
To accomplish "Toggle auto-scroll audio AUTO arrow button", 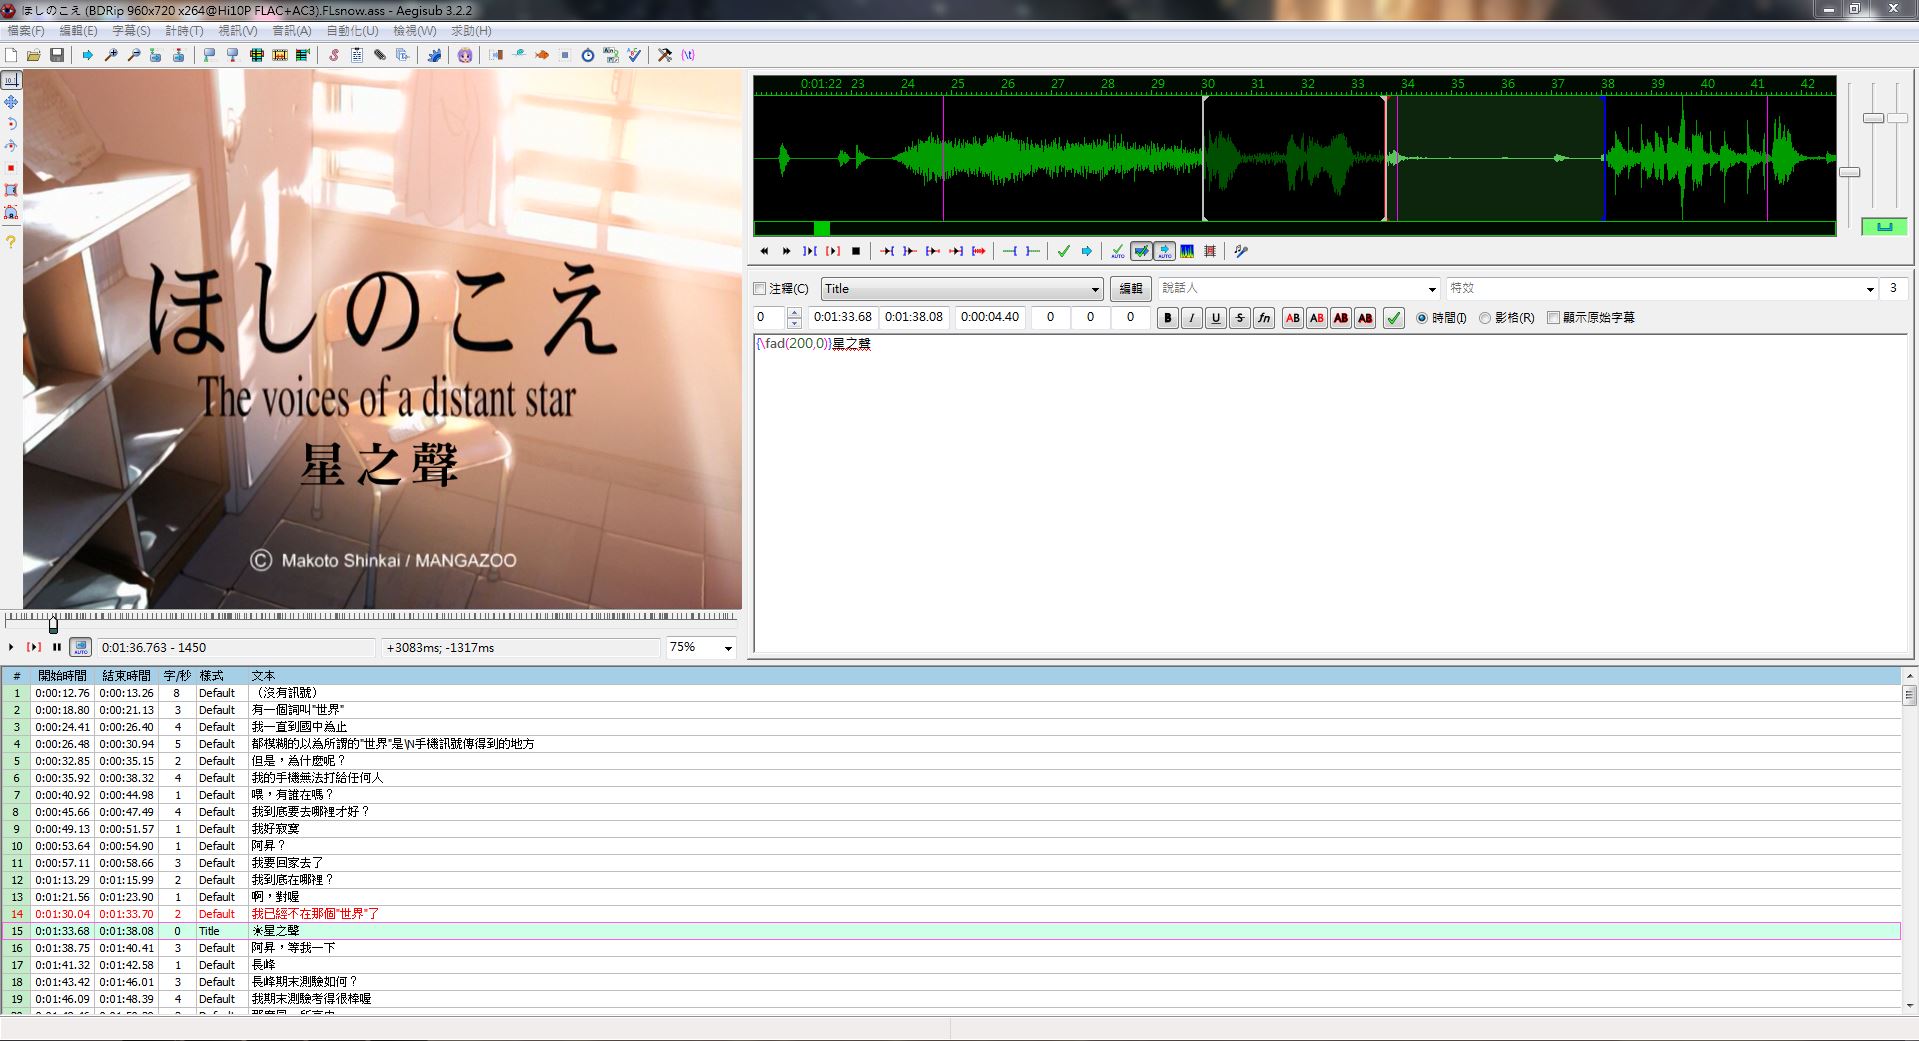I will click(1164, 251).
